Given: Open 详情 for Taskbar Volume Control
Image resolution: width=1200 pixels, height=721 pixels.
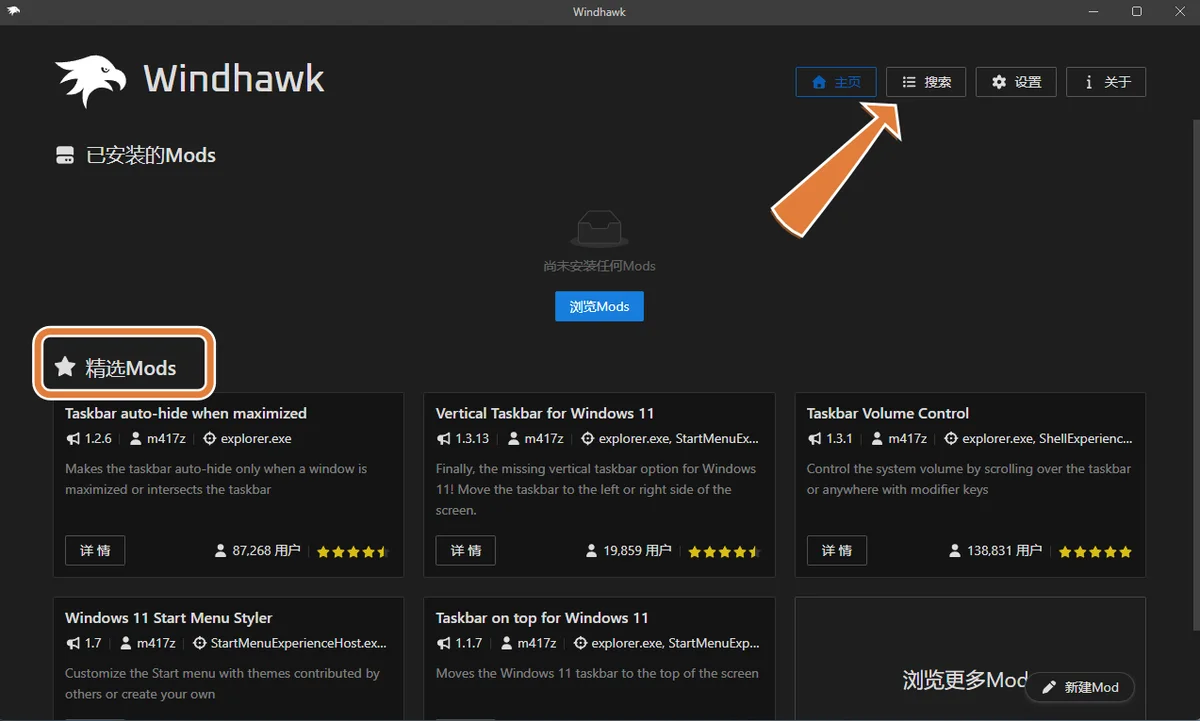Looking at the screenshot, I should [x=837, y=550].
